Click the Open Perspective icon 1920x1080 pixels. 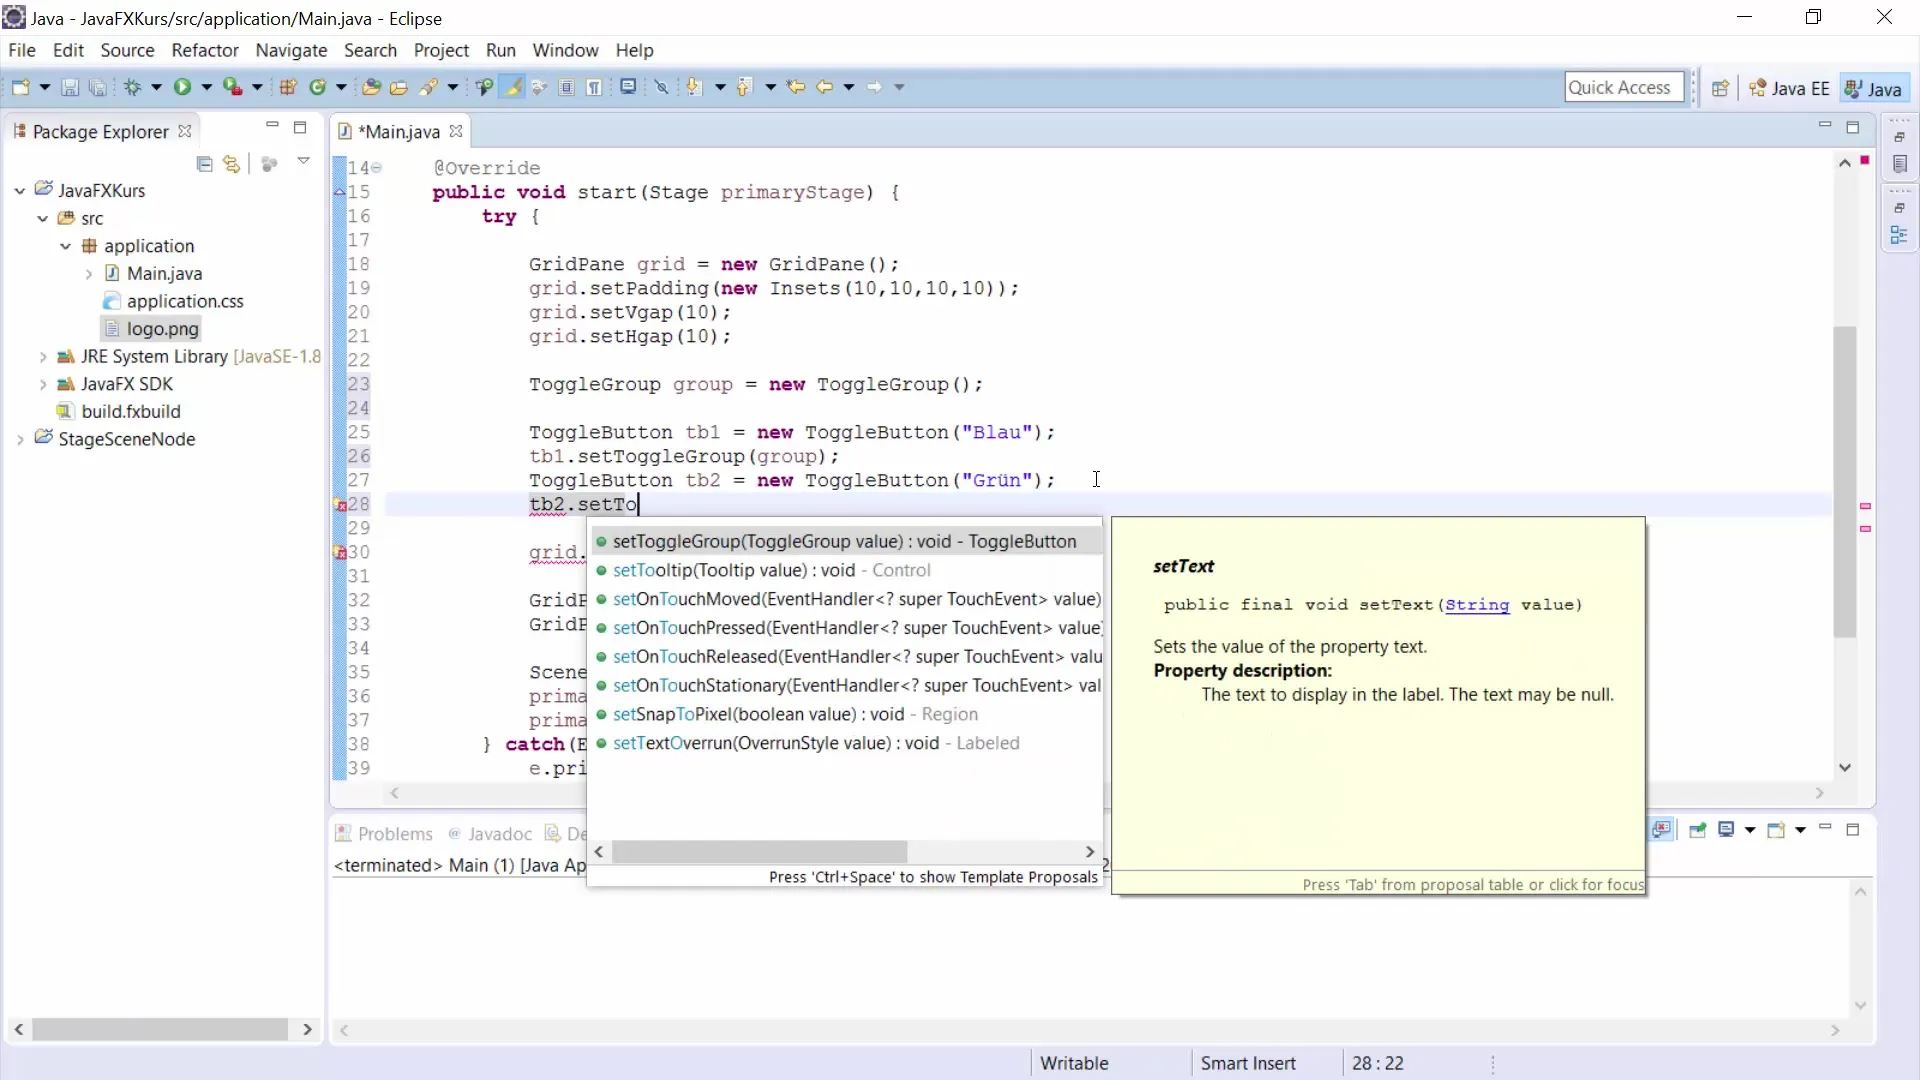pyautogui.click(x=1720, y=88)
